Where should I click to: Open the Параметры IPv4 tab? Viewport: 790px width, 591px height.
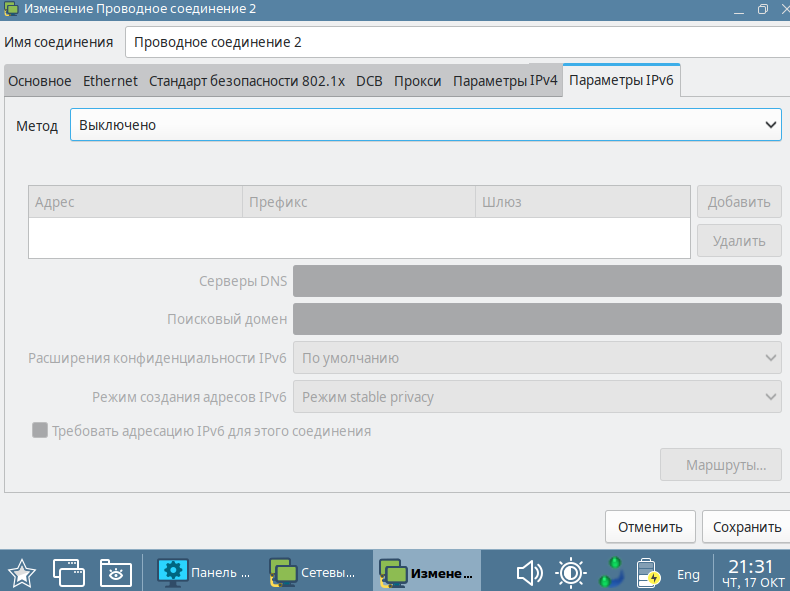point(505,81)
